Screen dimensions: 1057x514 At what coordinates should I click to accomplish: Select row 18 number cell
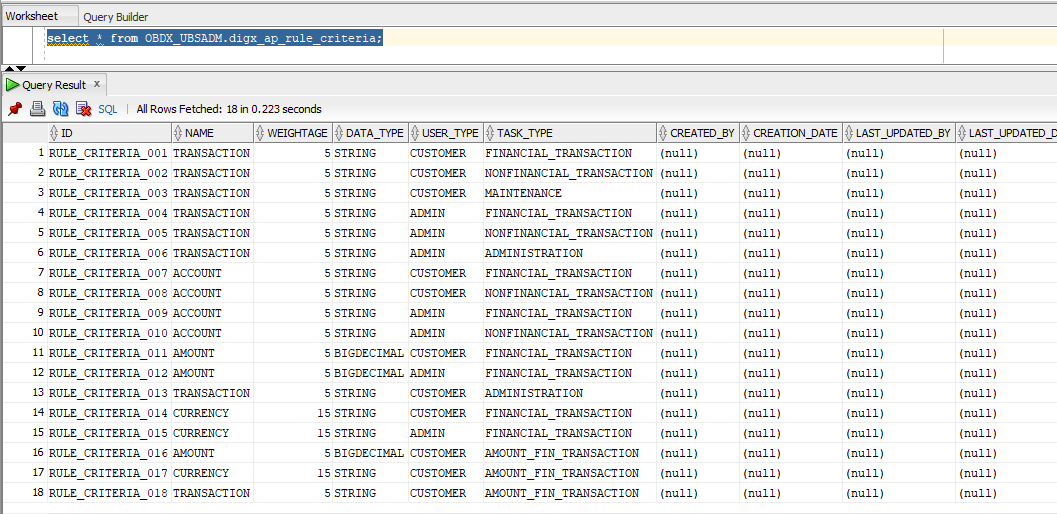(x=24, y=493)
